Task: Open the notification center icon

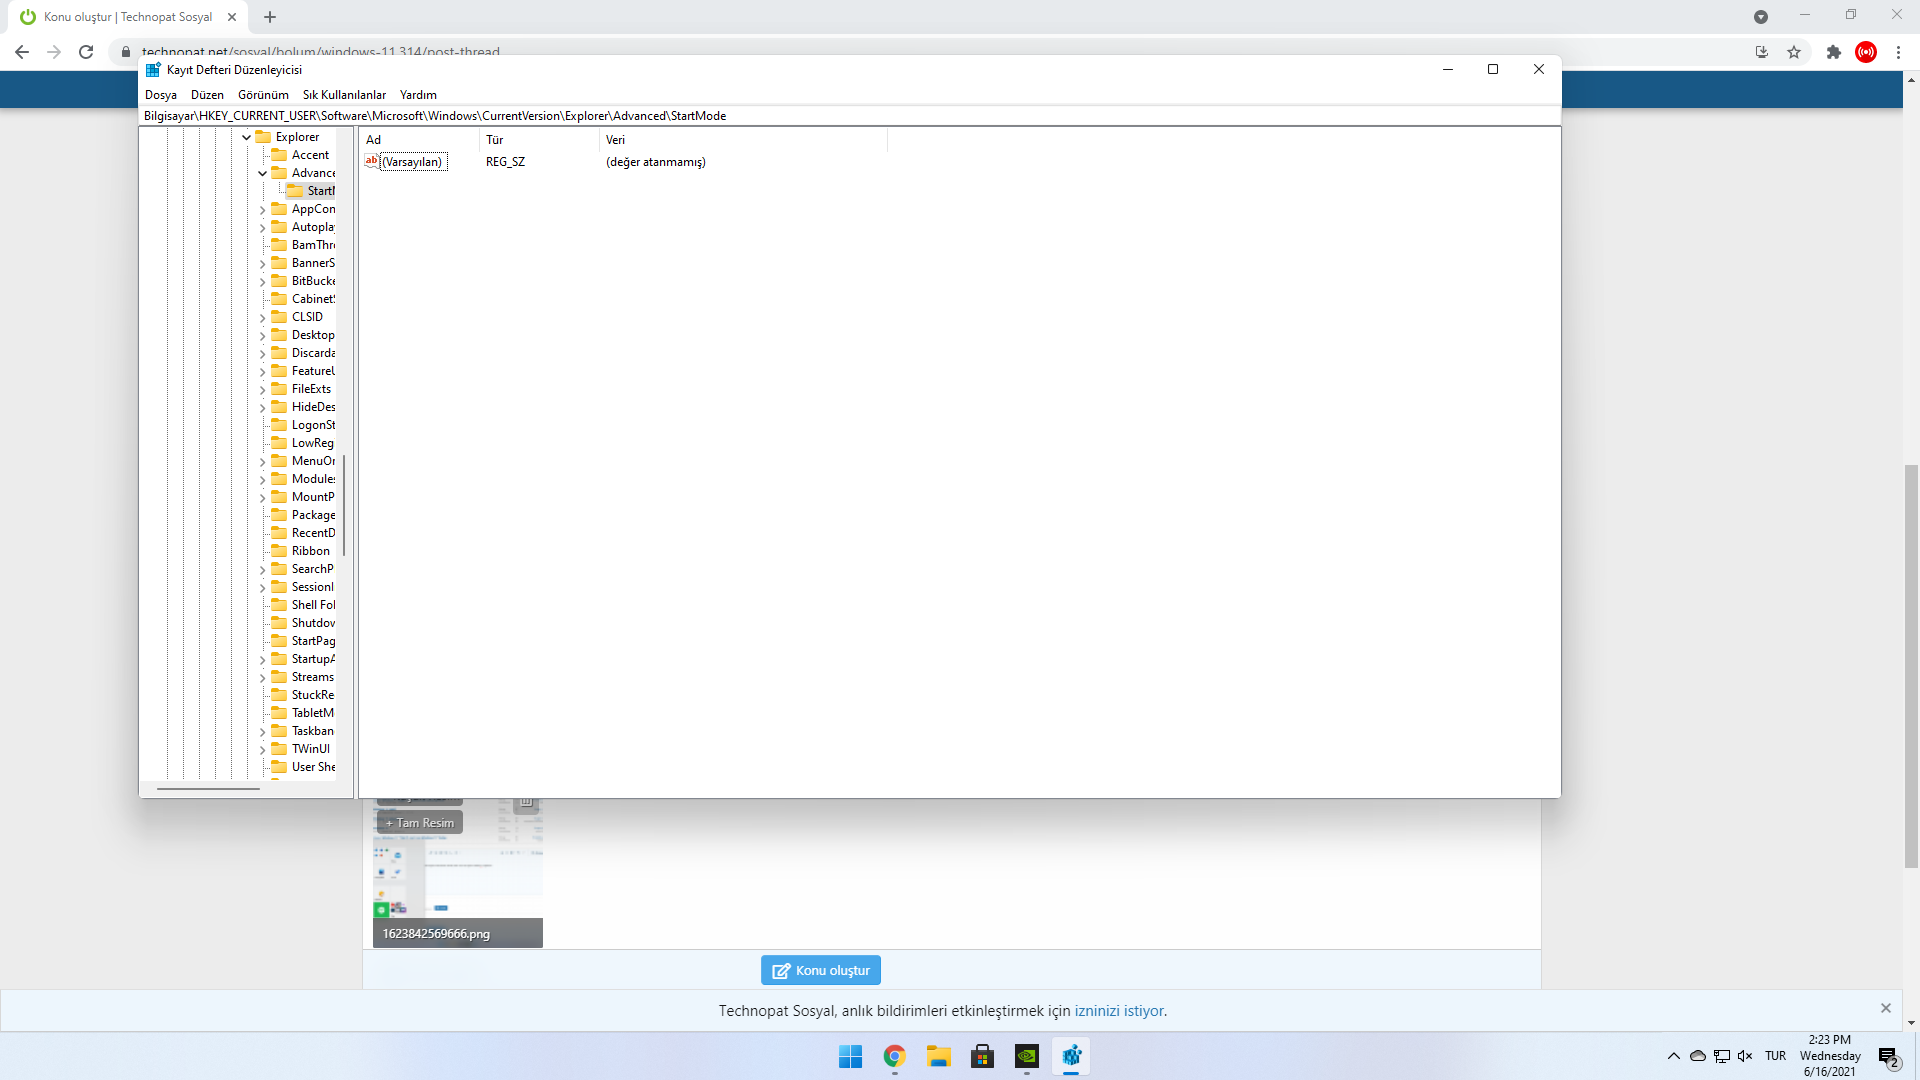Action: tap(1888, 1056)
